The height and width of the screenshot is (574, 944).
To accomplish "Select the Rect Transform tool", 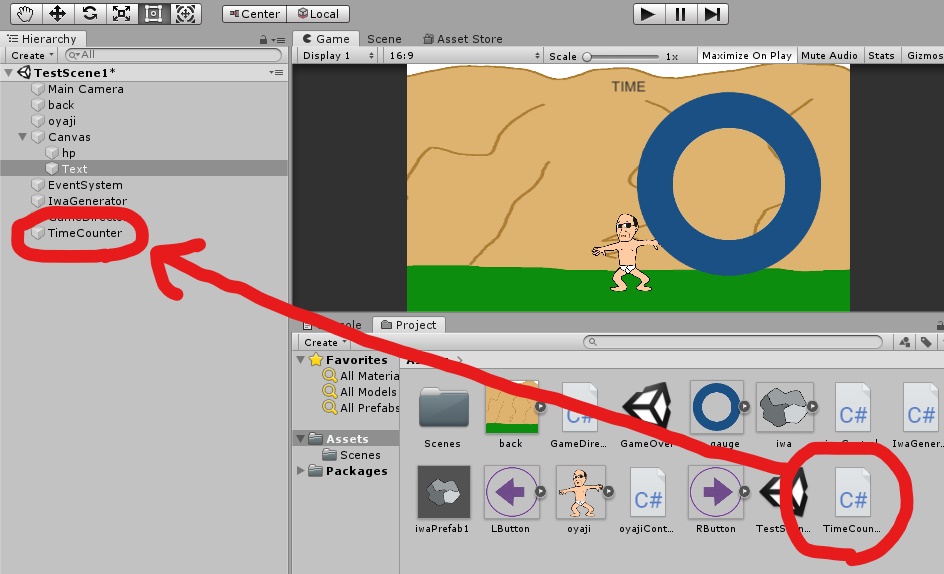I will tap(153, 13).
